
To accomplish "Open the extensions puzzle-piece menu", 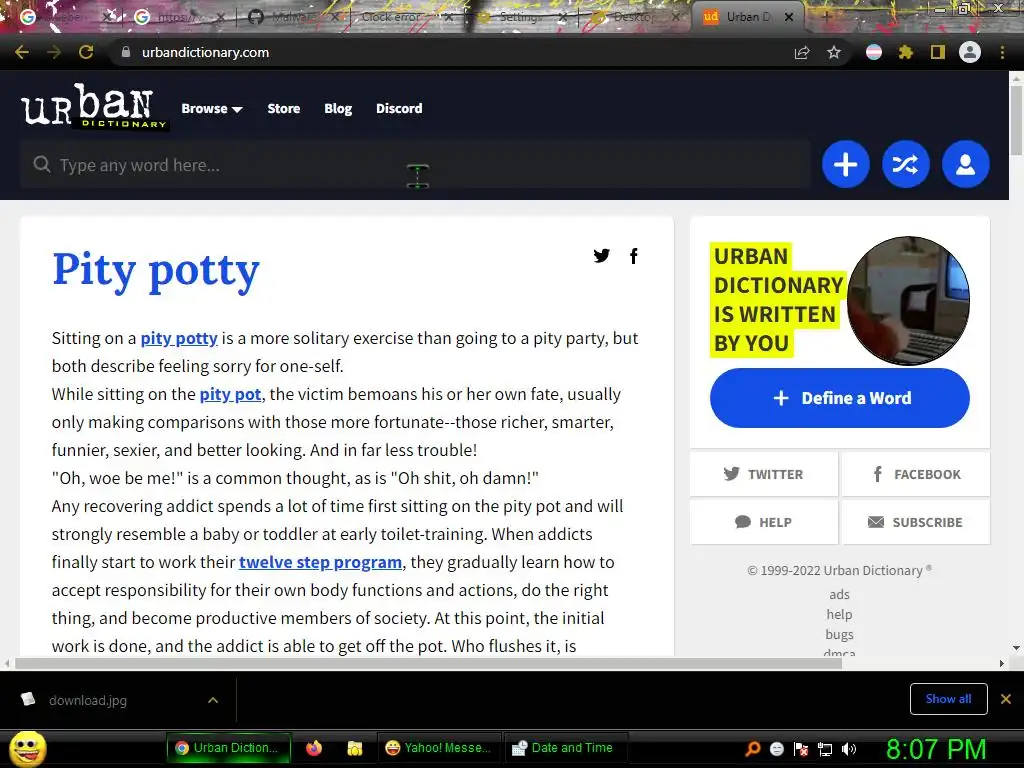I will tap(906, 52).
